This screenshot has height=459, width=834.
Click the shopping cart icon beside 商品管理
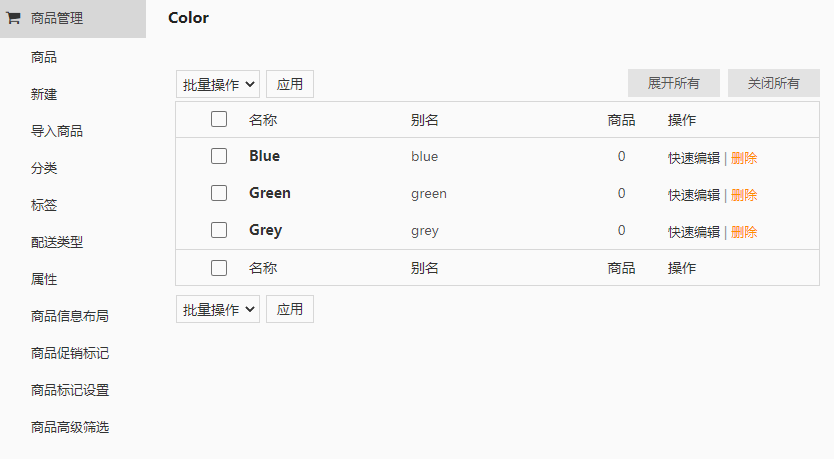pos(13,18)
